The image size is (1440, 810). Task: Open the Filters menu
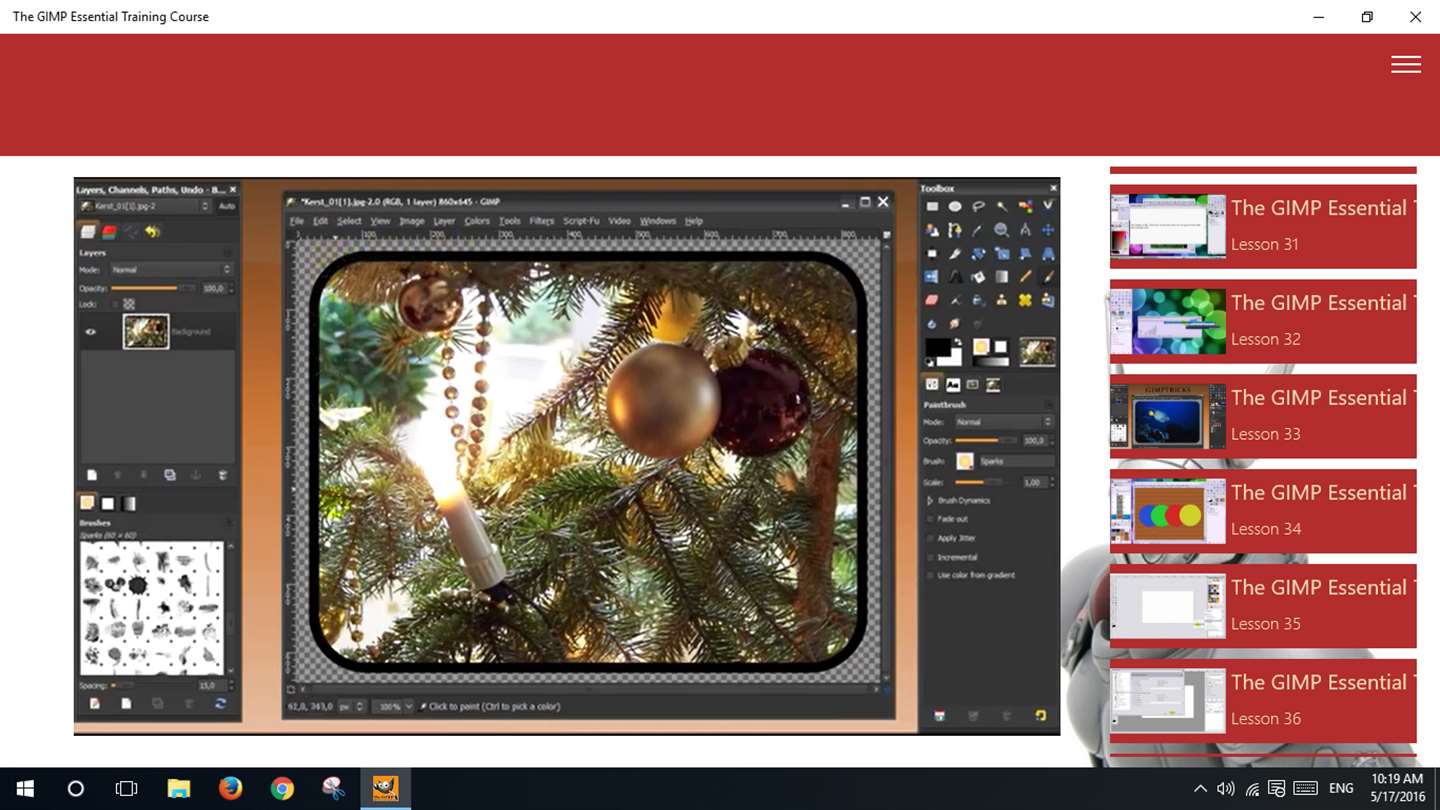coord(541,221)
